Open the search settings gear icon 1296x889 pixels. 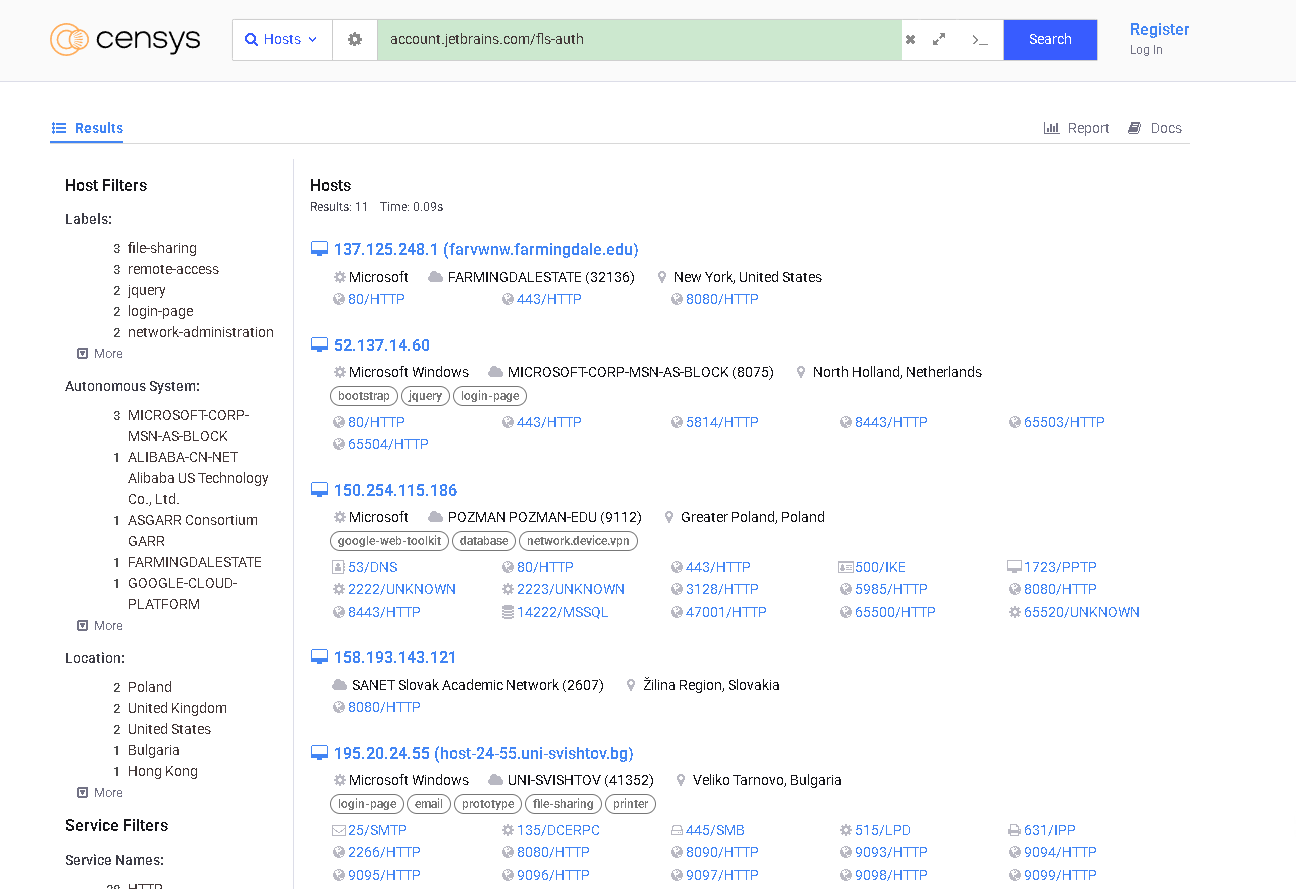[x=355, y=39]
